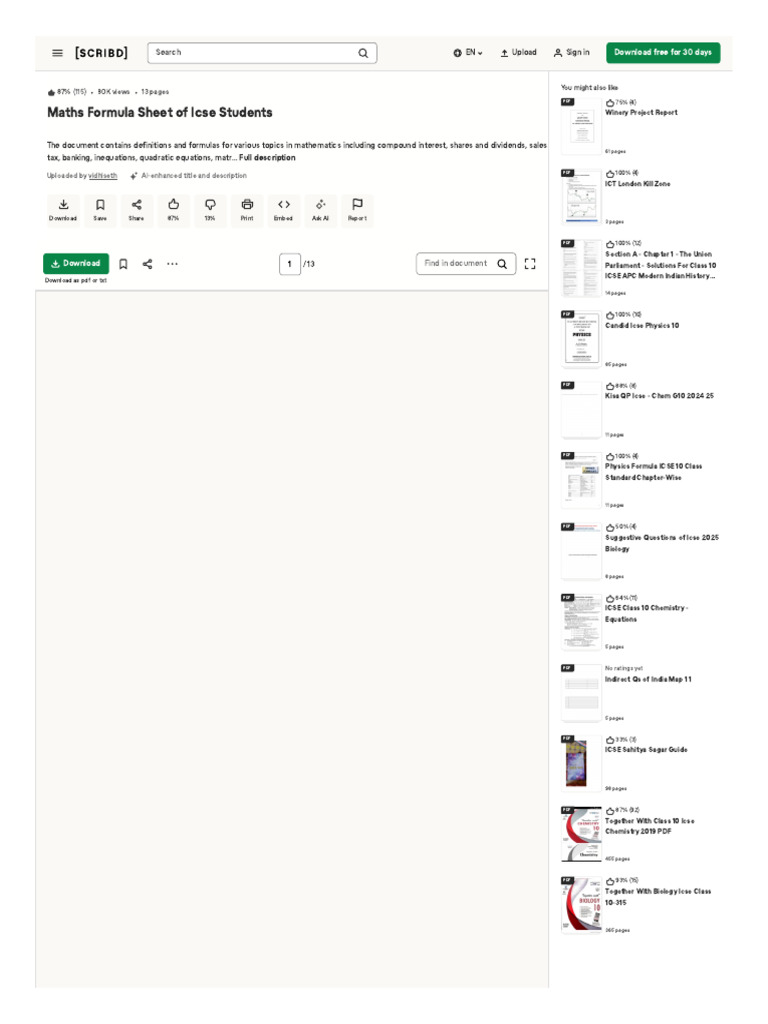Screen dimensions: 768x1024
Task: Click Together With Biology book cover thumbnail
Action: coord(581,904)
